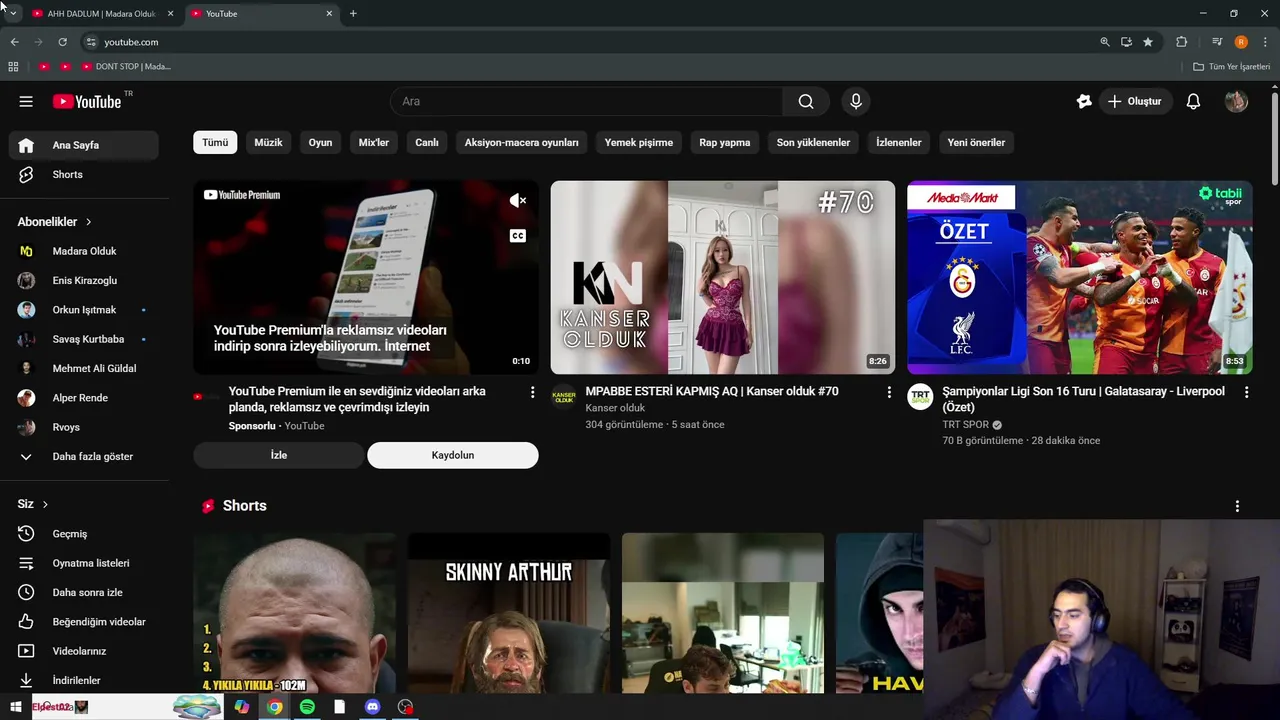Go to Ana Sayfa home
This screenshot has width=1280, height=720.
84,145
